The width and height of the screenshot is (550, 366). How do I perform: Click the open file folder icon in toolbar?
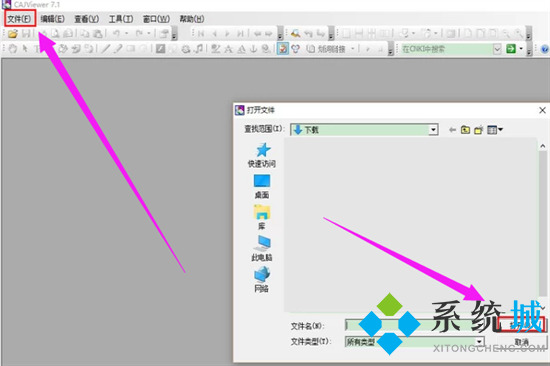pyautogui.click(x=13, y=34)
